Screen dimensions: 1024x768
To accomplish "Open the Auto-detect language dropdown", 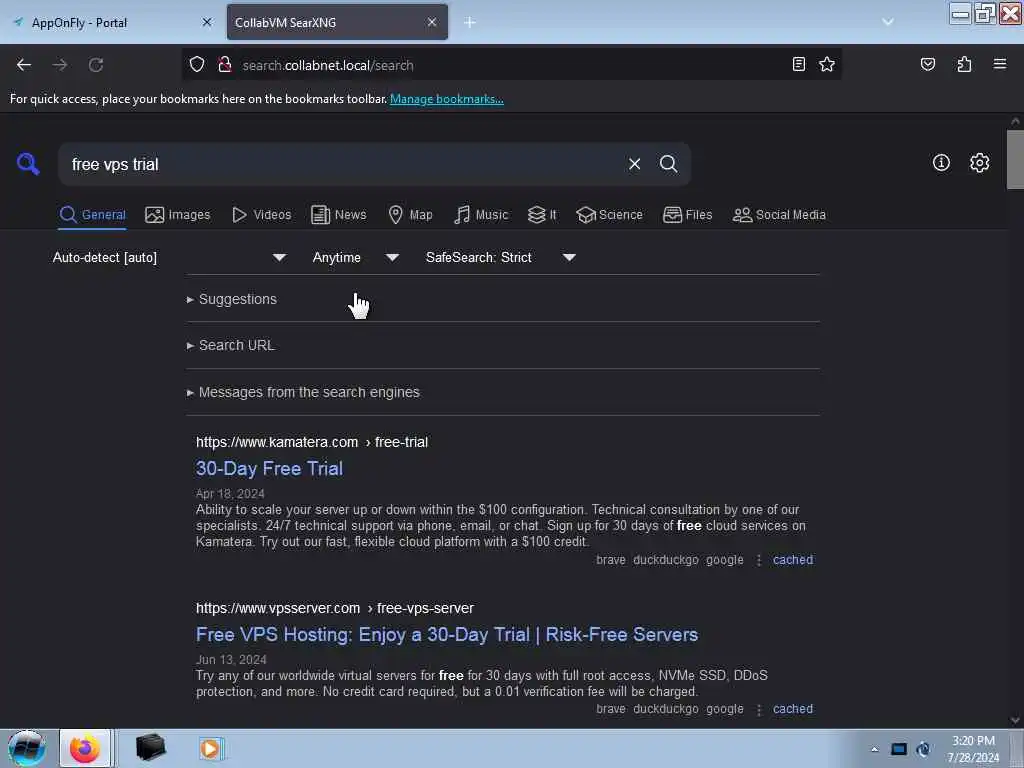I will [x=170, y=257].
